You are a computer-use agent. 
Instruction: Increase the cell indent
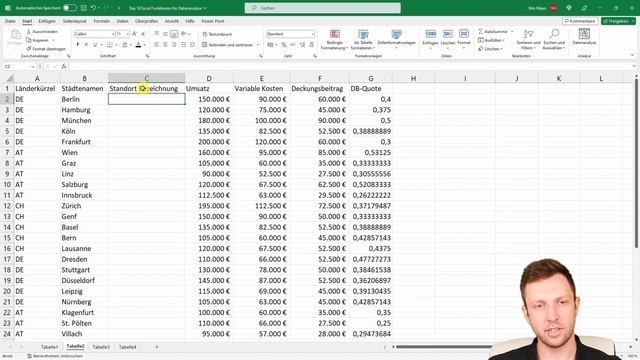coord(192,44)
